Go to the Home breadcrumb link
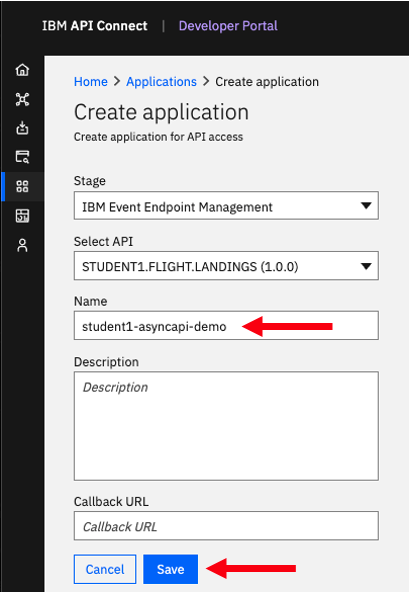This screenshot has width=413, height=592. [x=91, y=82]
